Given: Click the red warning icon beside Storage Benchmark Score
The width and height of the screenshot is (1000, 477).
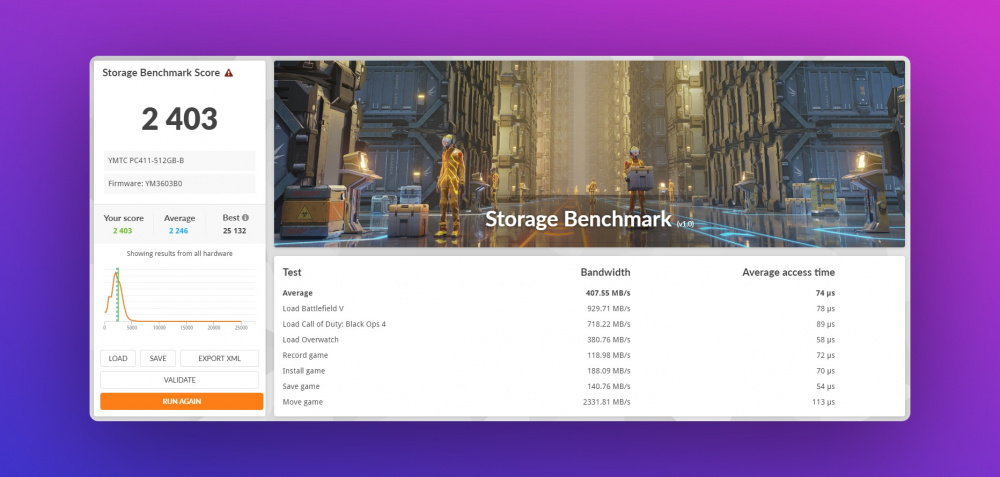Looking at the screenshot, I should pos(228,73).
